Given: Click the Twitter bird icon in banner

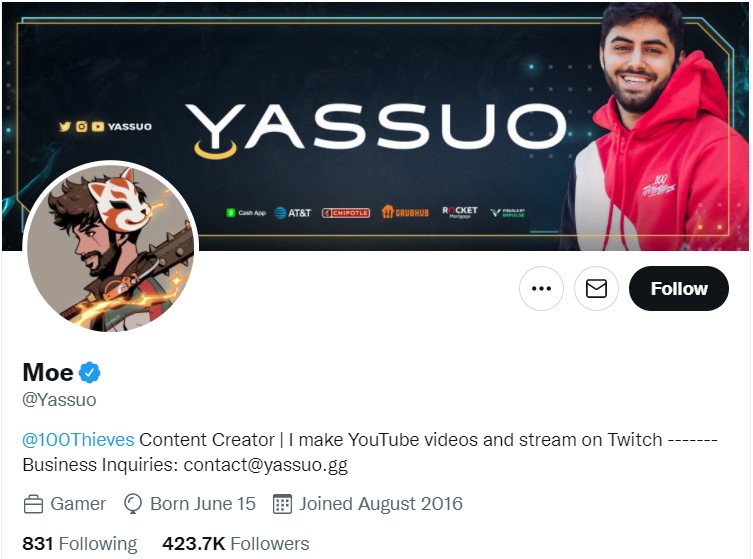Looking at the screenshot, I should click(x=65, y=126).
